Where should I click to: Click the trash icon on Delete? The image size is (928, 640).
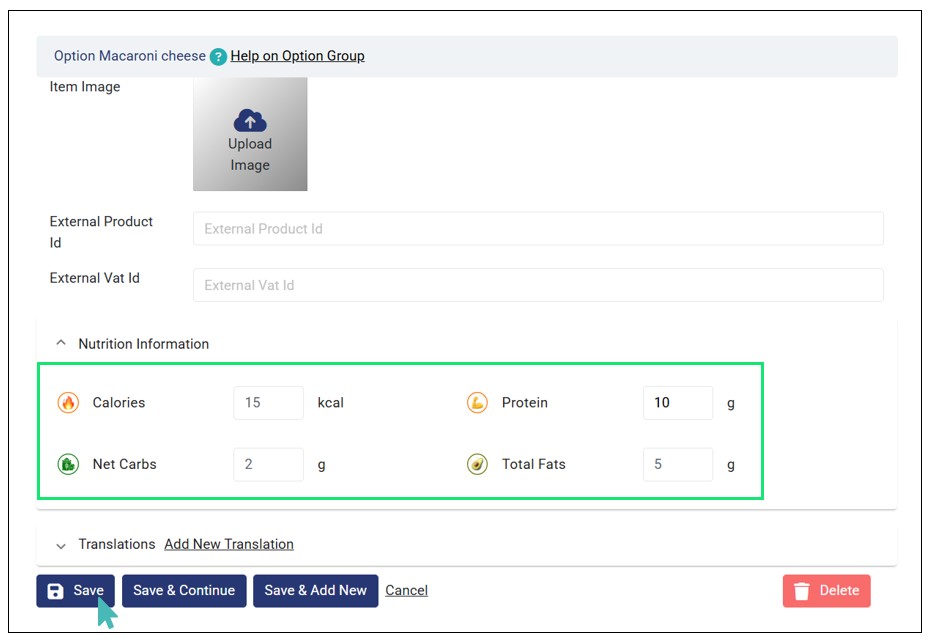801,591
